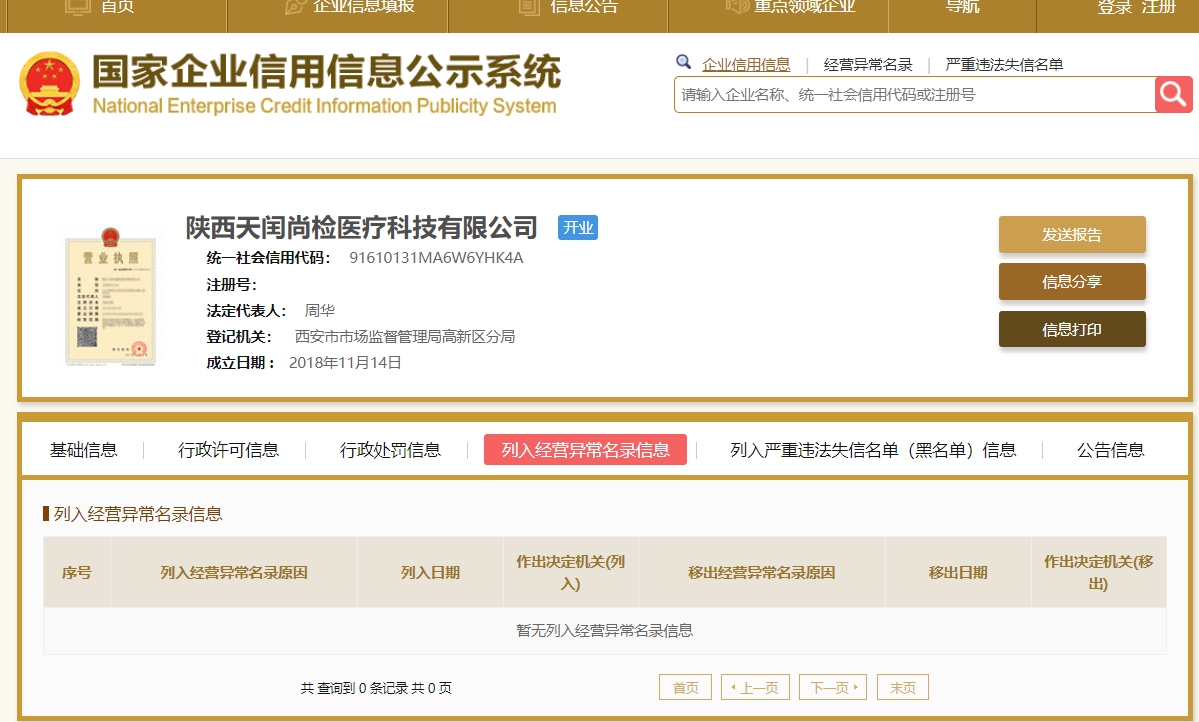Click the 下一页 next page button
The width and height of the screenshot is (1199, 722).
point(833,687)
